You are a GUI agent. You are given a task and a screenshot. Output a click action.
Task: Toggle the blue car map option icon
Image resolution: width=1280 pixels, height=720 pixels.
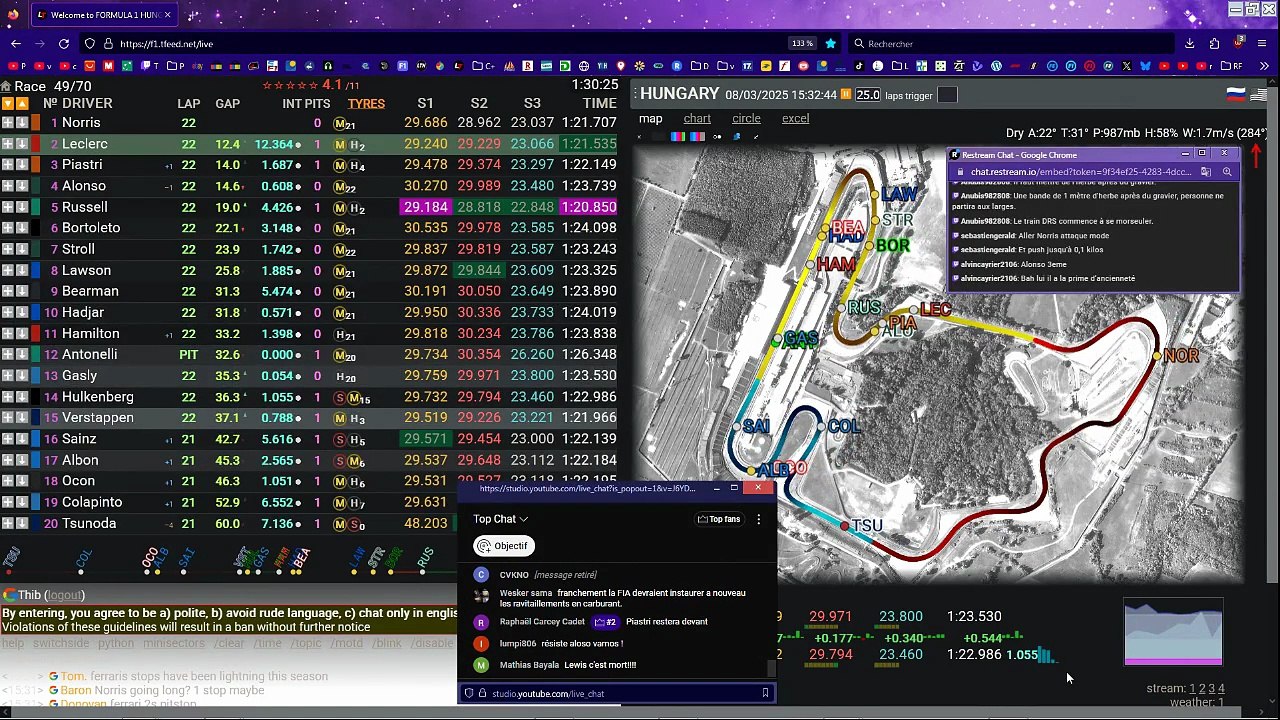(736, 137)
